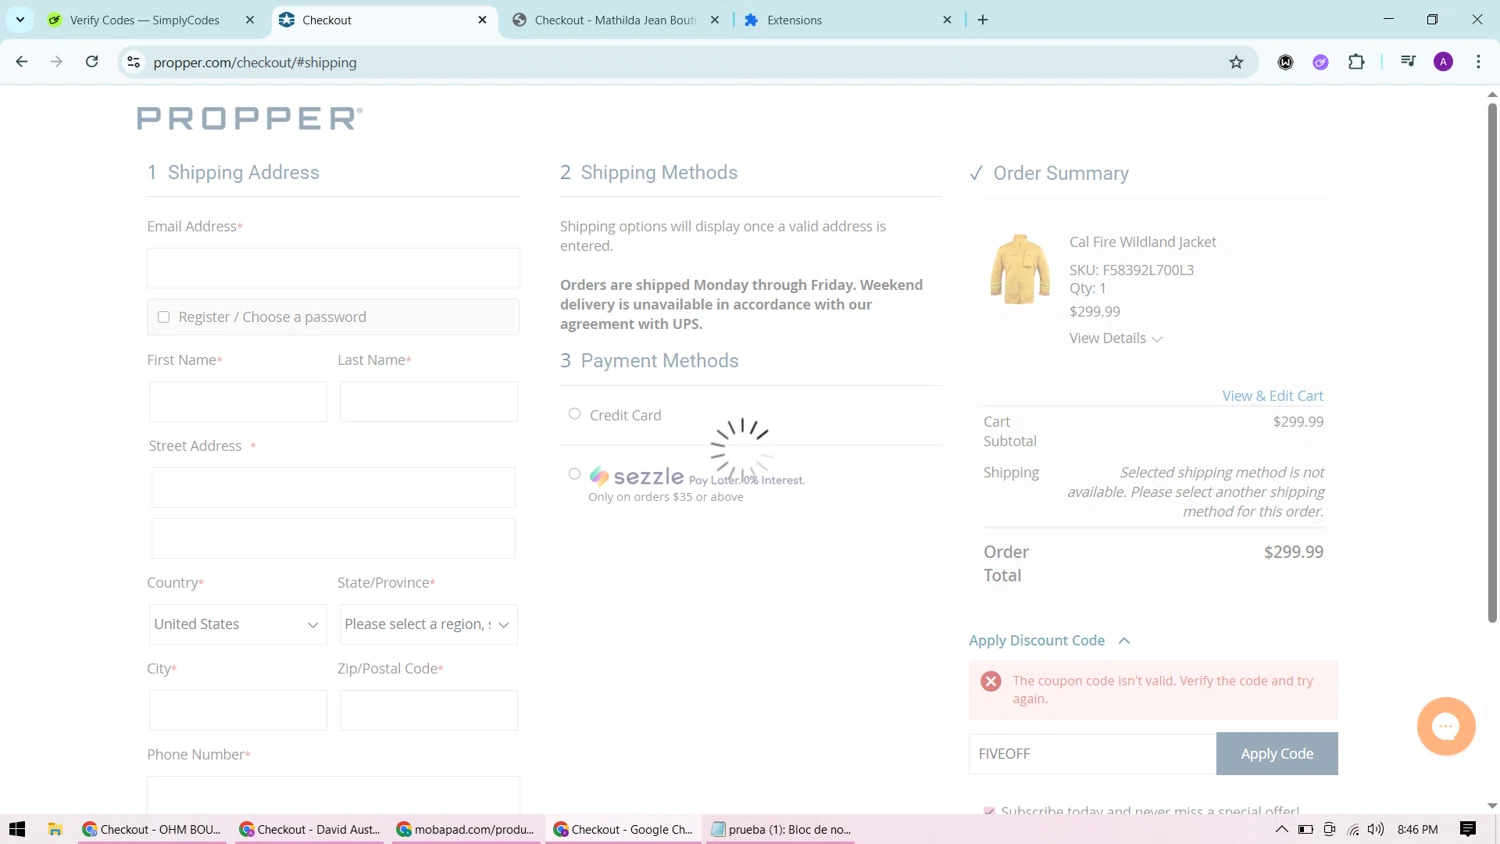Switch to mobapad.com taskbar window

pyautogui.click(x=467, y=829)
